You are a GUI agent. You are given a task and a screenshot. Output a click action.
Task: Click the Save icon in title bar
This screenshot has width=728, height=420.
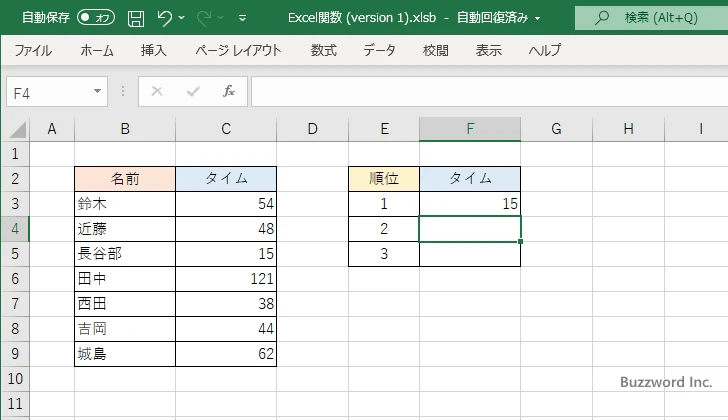click(136, 18)
